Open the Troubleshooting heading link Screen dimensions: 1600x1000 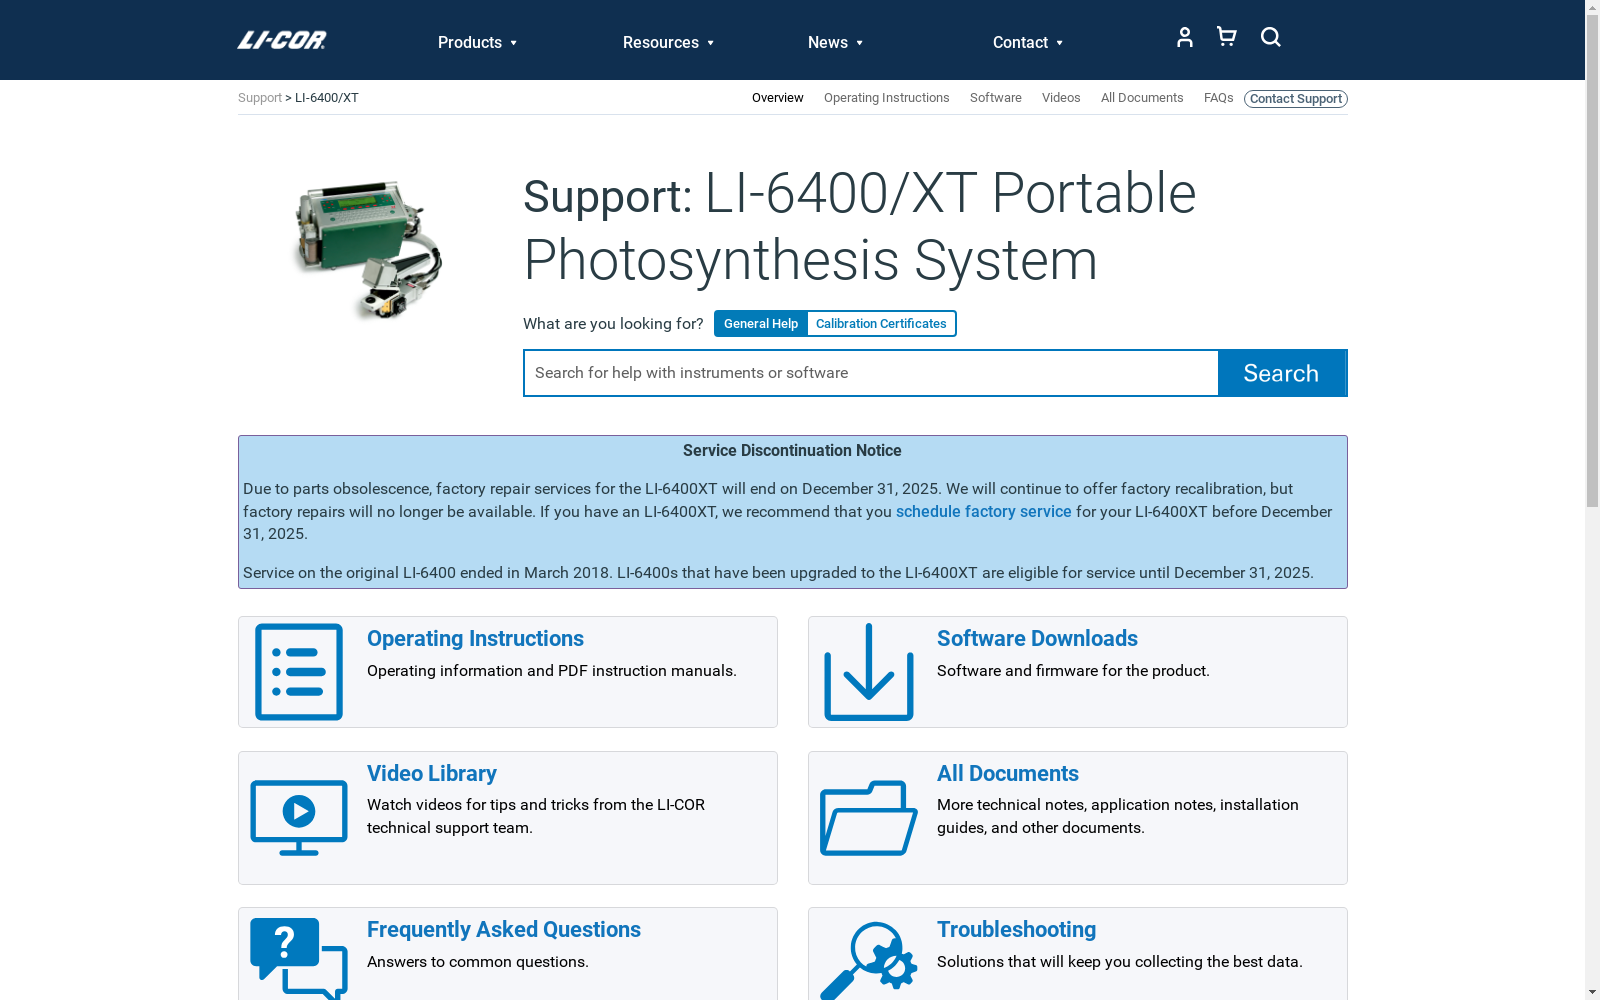[x=1016, y=930]
